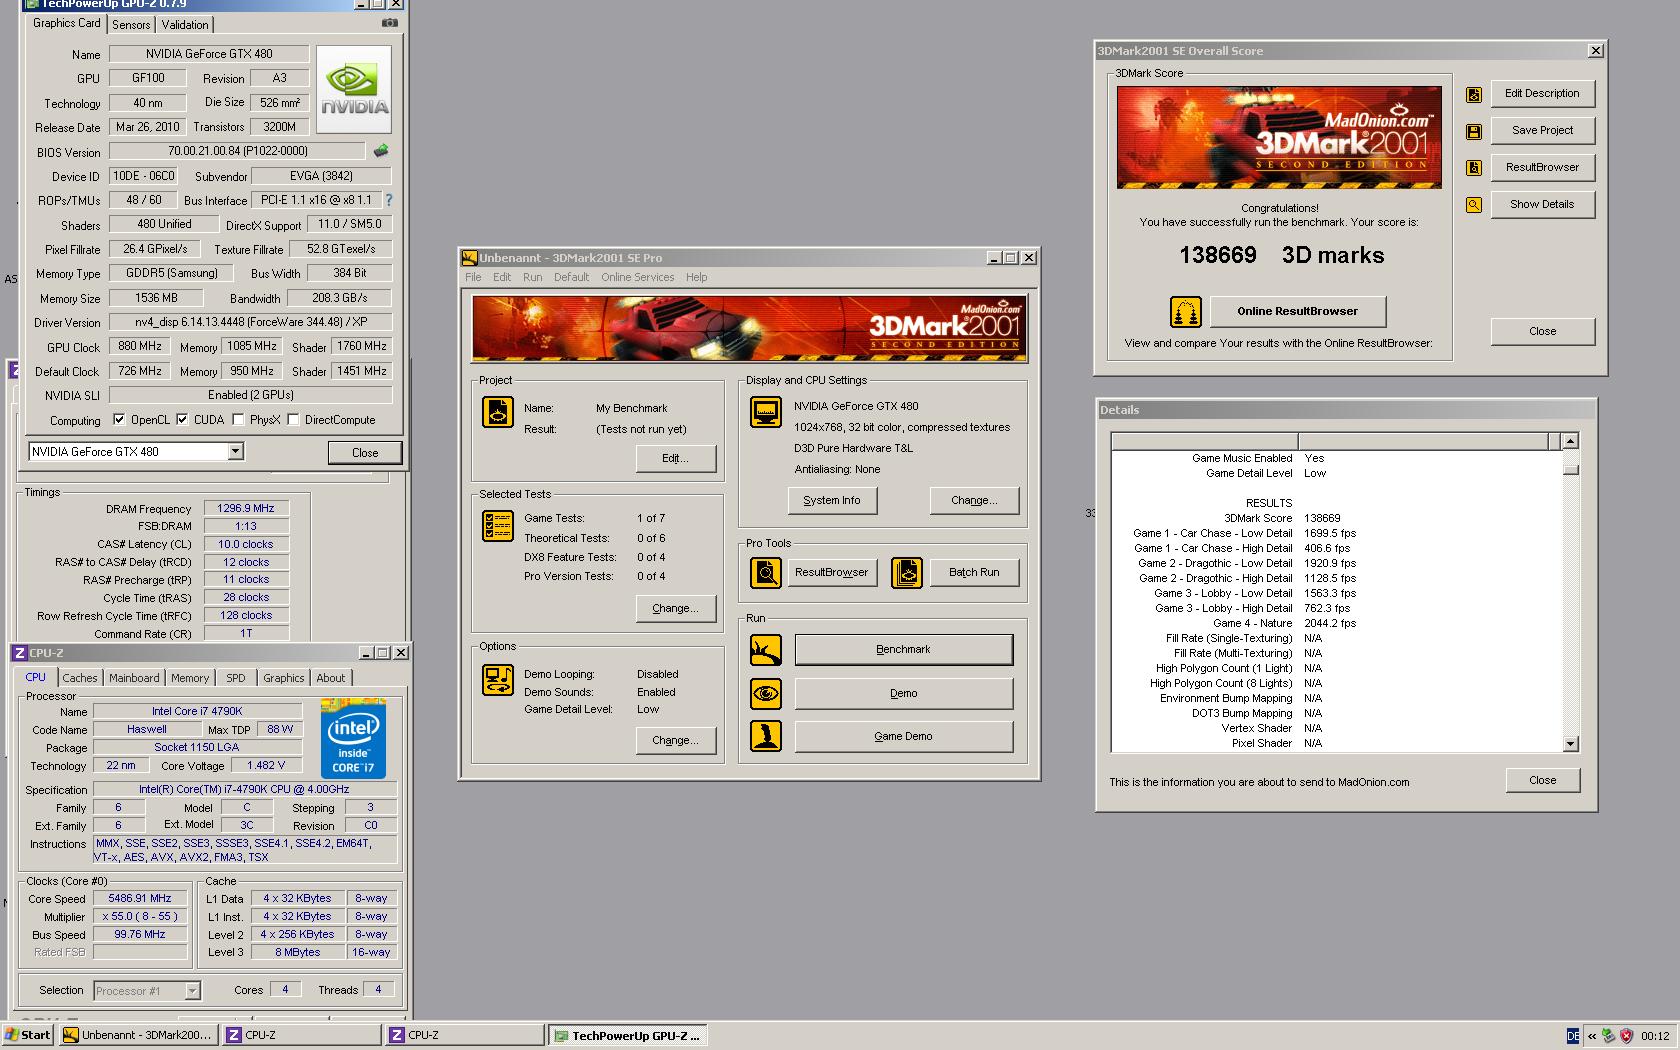
Task: Click Change... in Display and CPU Settings
Action: [974, 501]
